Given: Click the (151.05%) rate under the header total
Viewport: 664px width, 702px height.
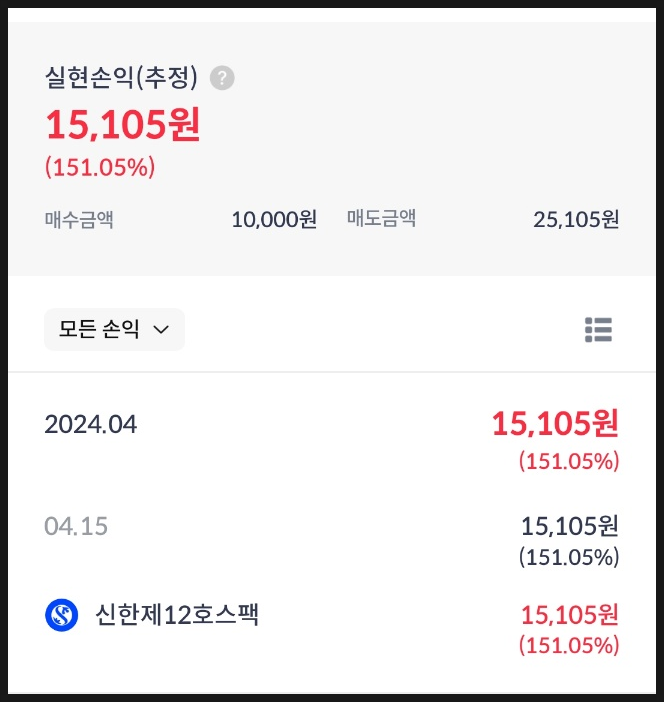Looking at the screenshot, I should (100, 167).
